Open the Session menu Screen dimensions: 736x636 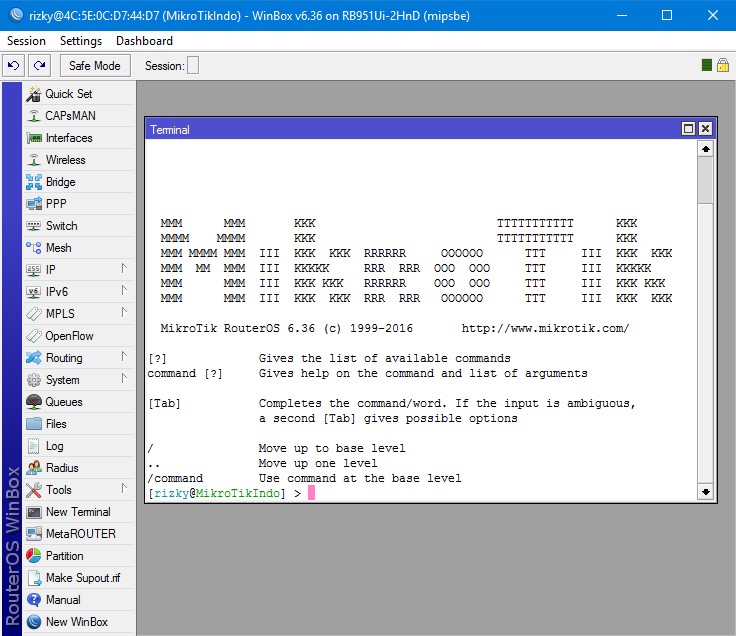click(26, 41)
